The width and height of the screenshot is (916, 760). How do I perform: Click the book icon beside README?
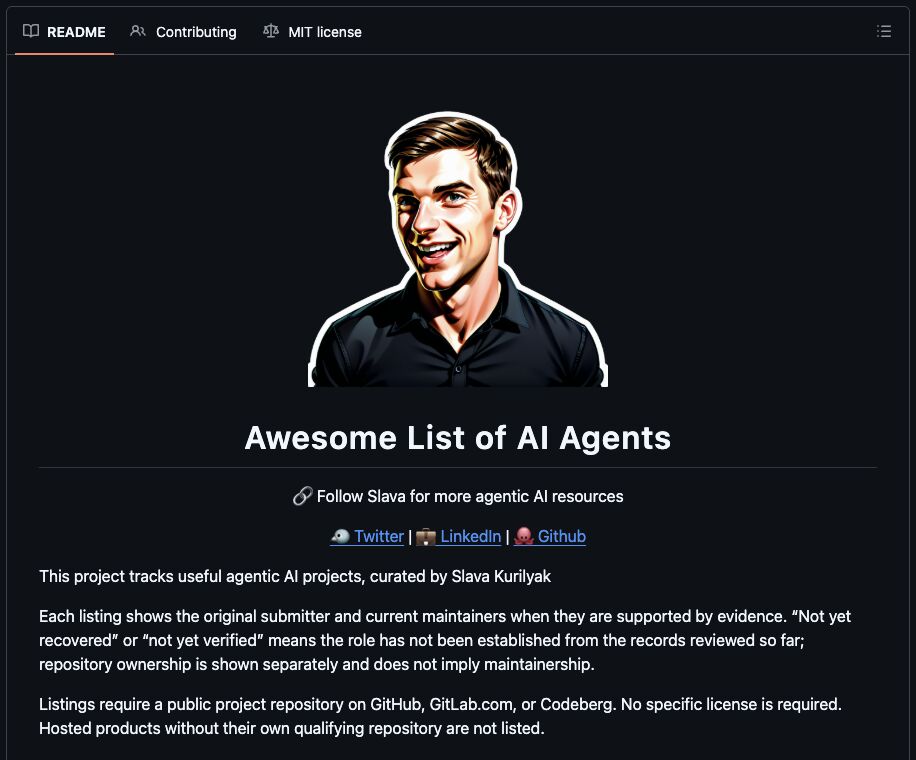coord(31,31)
